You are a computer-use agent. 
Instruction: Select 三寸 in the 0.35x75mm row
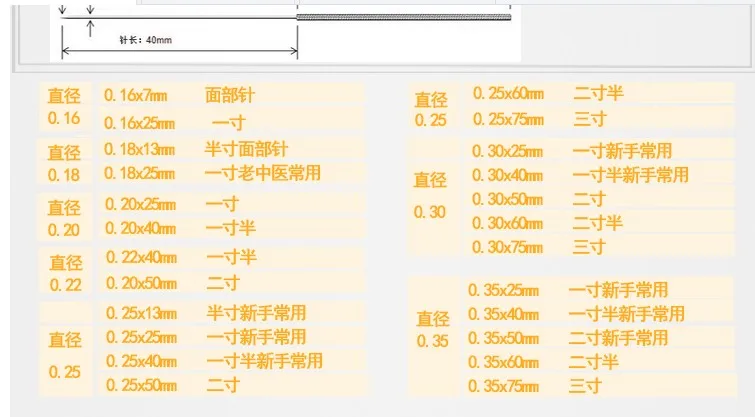[585, 387]
